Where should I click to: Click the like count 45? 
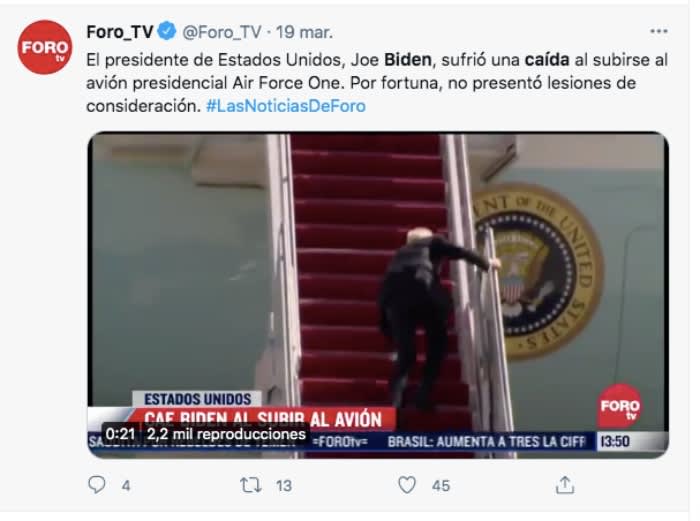[441, 486]
